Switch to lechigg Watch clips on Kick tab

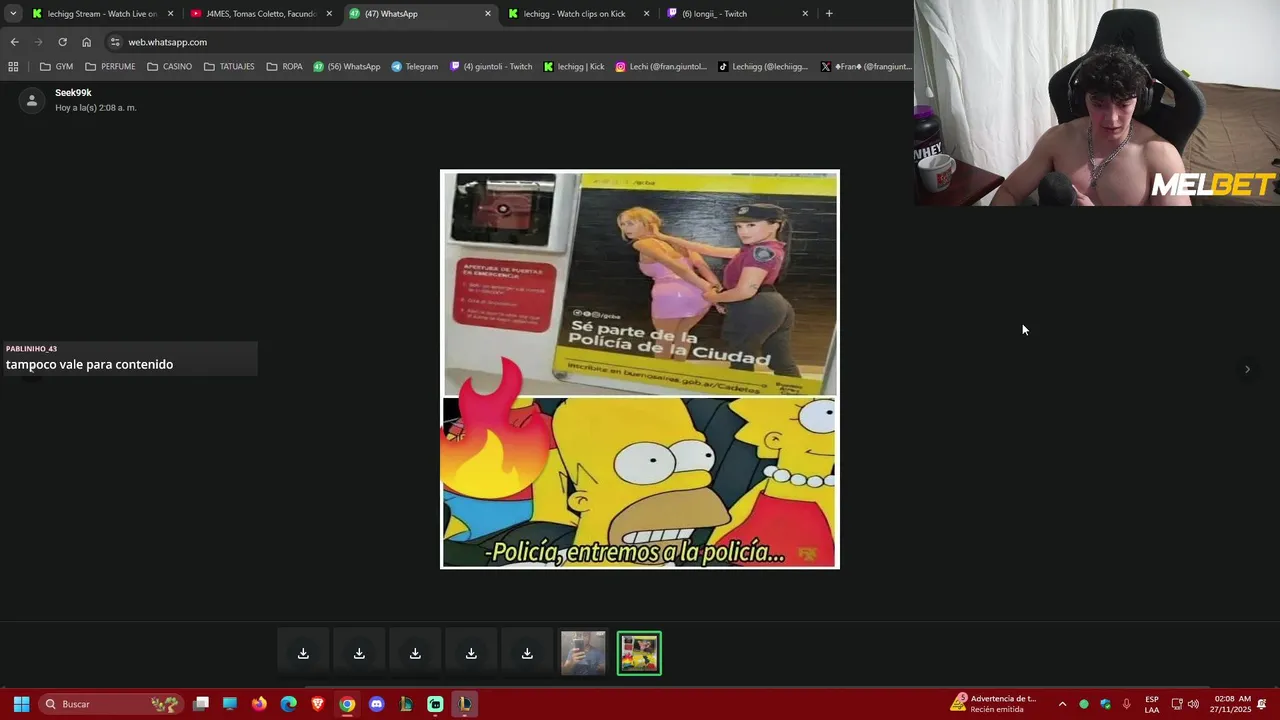pos(577,13)
